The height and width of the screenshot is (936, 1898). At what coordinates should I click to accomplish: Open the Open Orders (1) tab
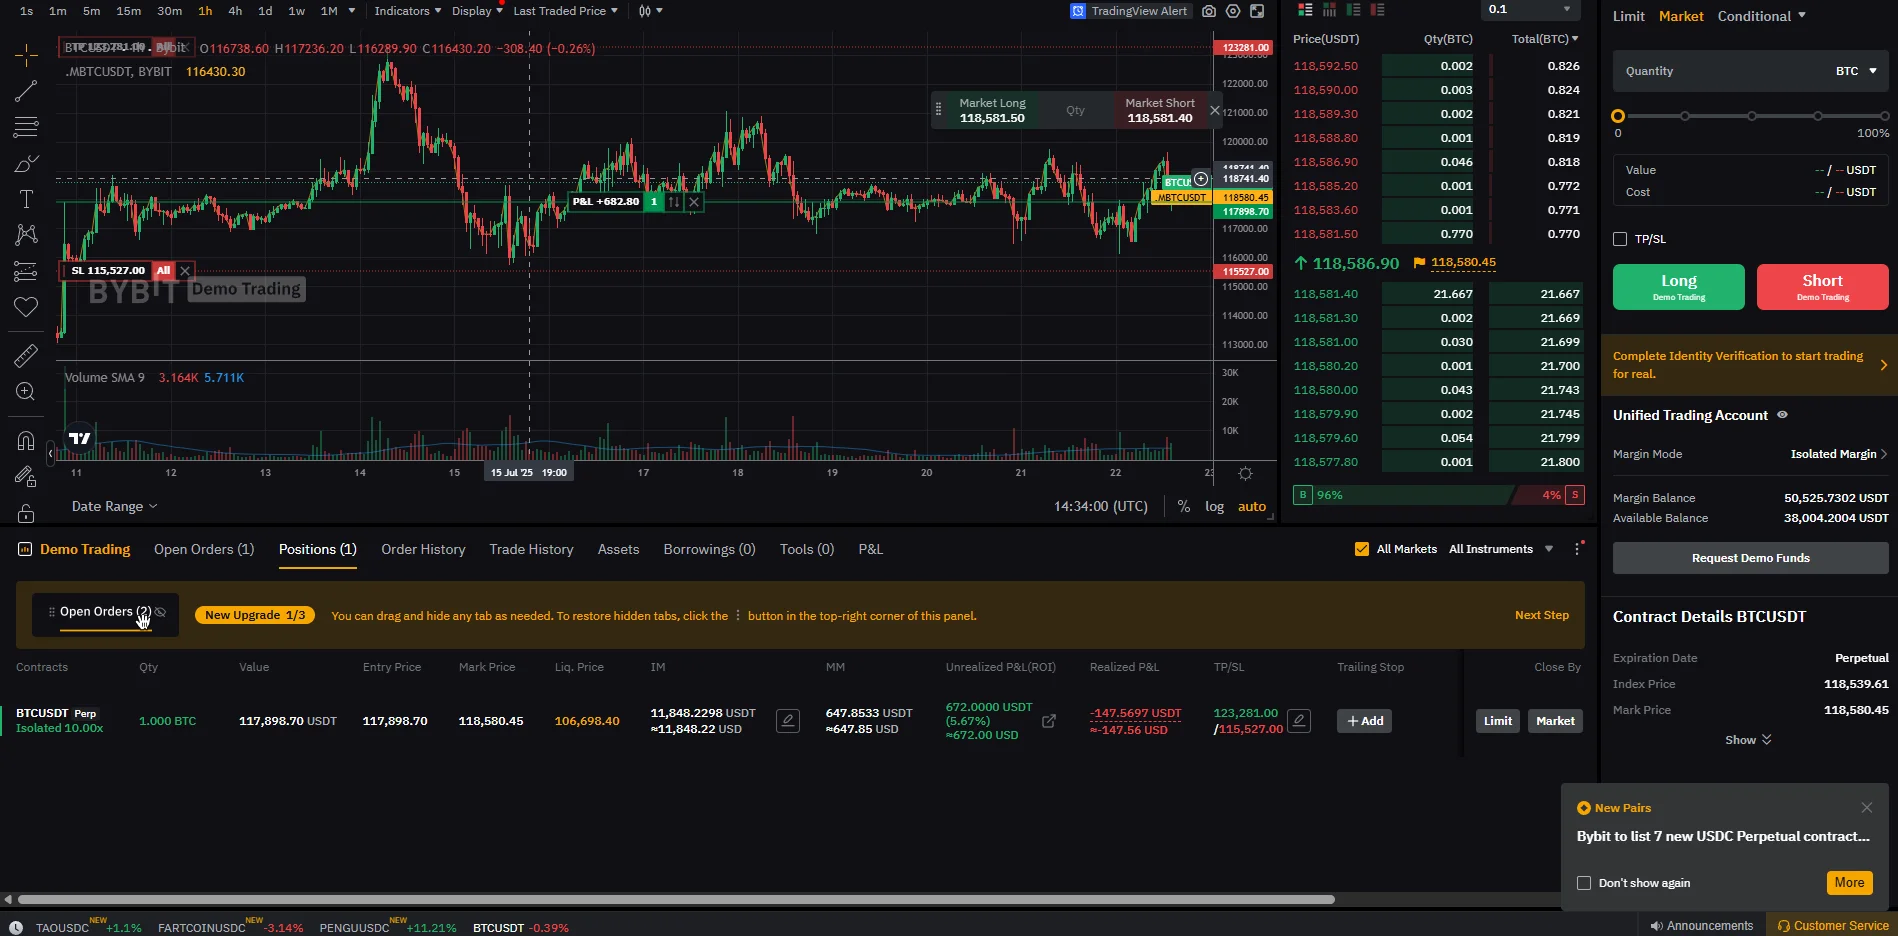tap(204, 549)
